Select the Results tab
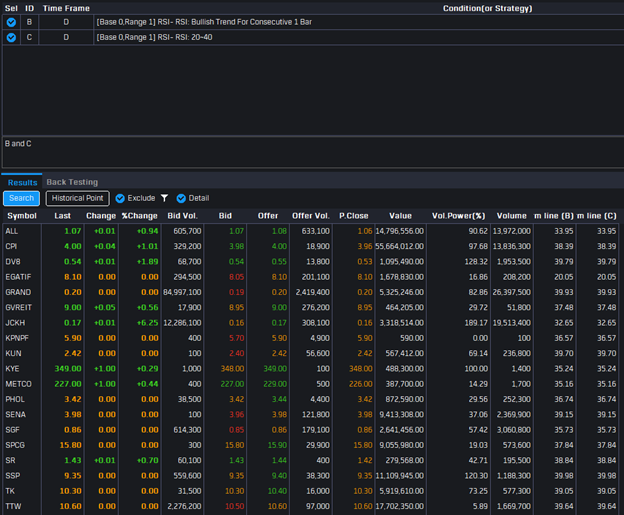 click(22, 182)
